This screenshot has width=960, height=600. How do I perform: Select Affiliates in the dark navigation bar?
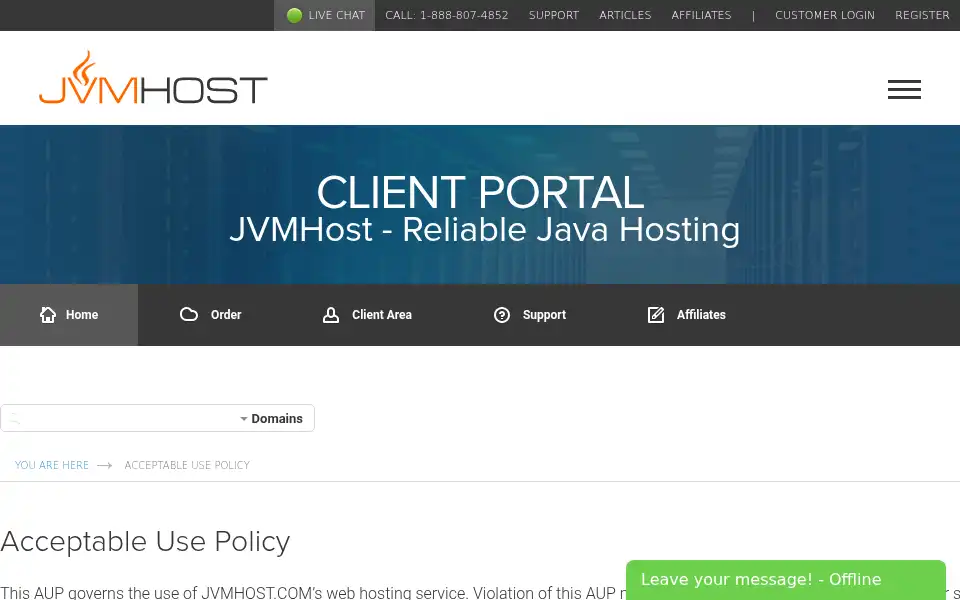pos(686,315)
